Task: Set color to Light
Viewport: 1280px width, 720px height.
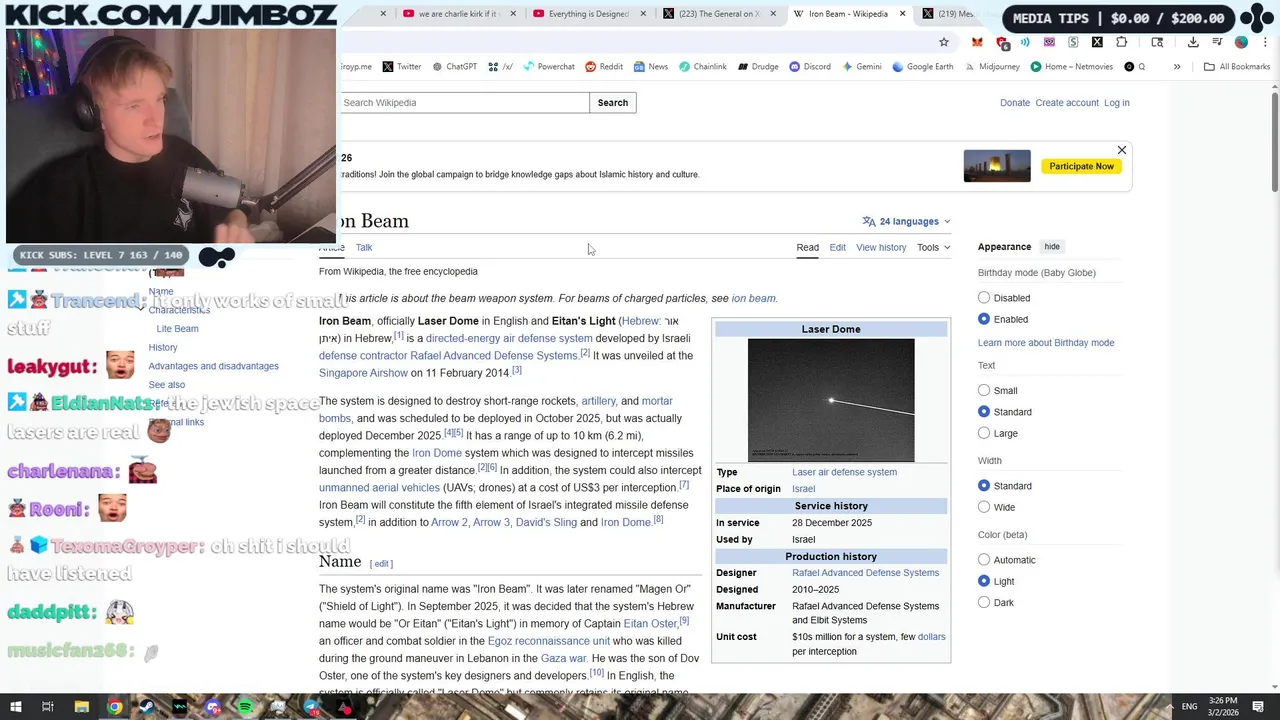Action: pyautogui.click(x=984, y=581)
